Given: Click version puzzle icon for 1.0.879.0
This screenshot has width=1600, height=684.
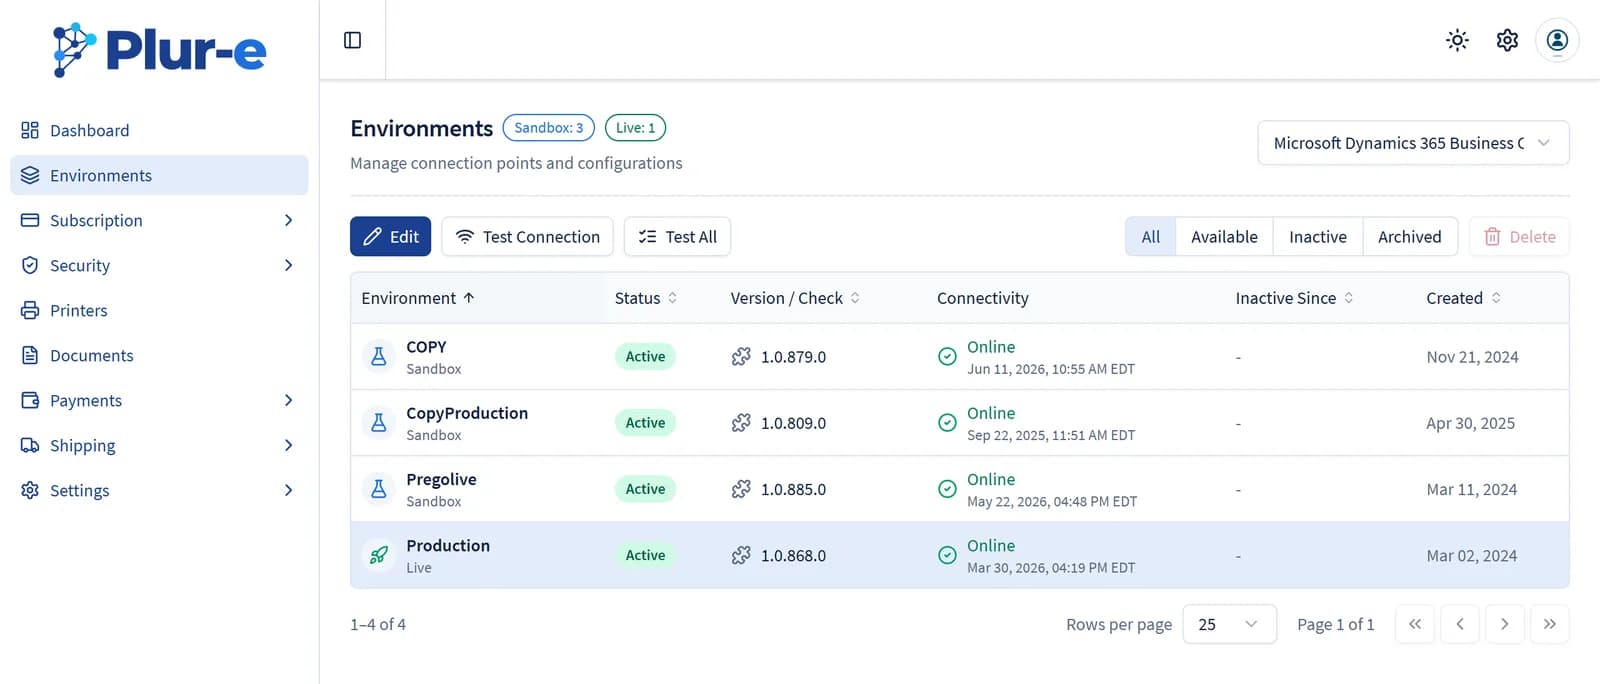Looking at the screenshot, I should (741, 356).
